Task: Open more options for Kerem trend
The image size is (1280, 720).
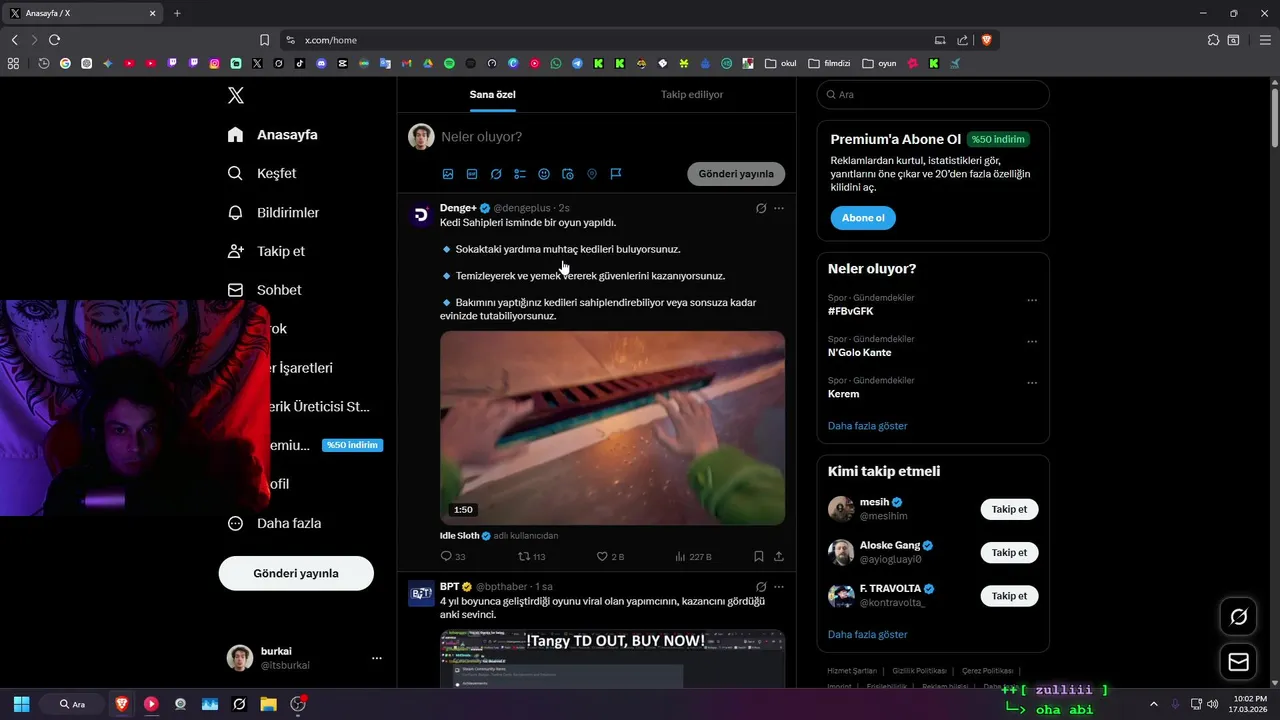Action: [x=1032, y=382]
